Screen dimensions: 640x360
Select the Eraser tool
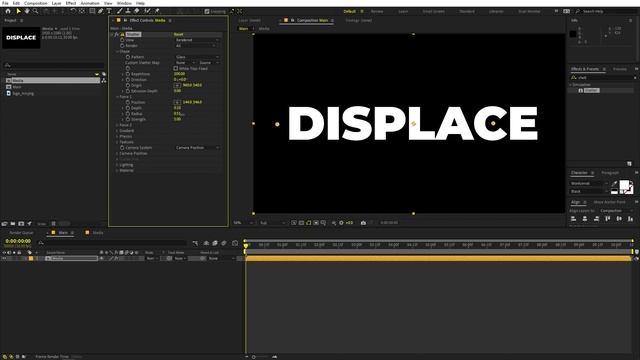(x=137, y=11)
